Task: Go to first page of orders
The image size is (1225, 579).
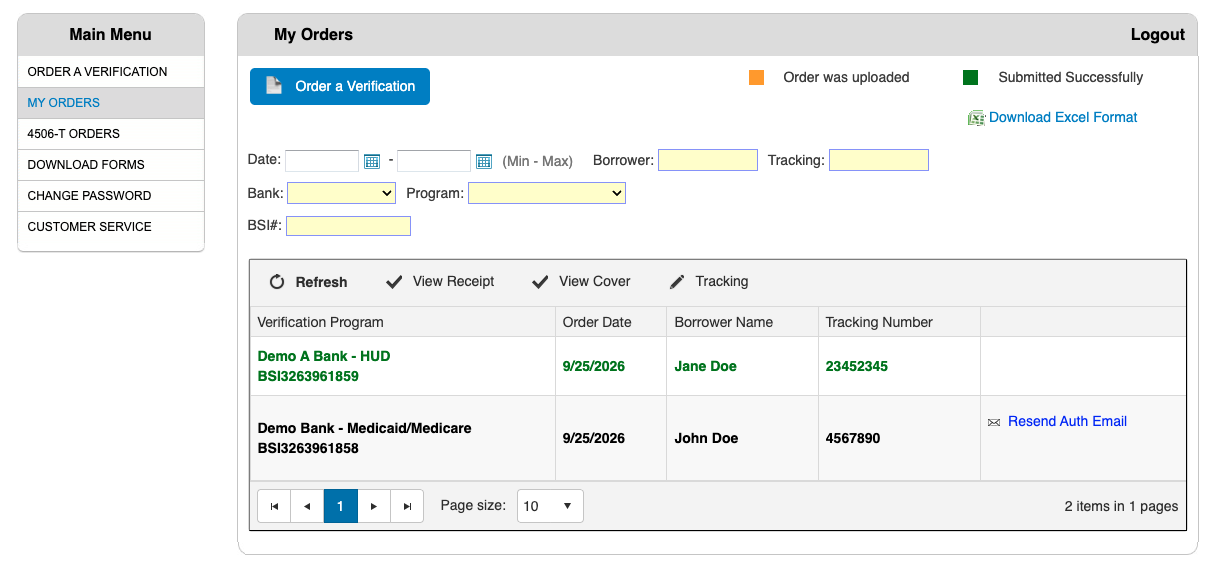Action: [274, 506]
